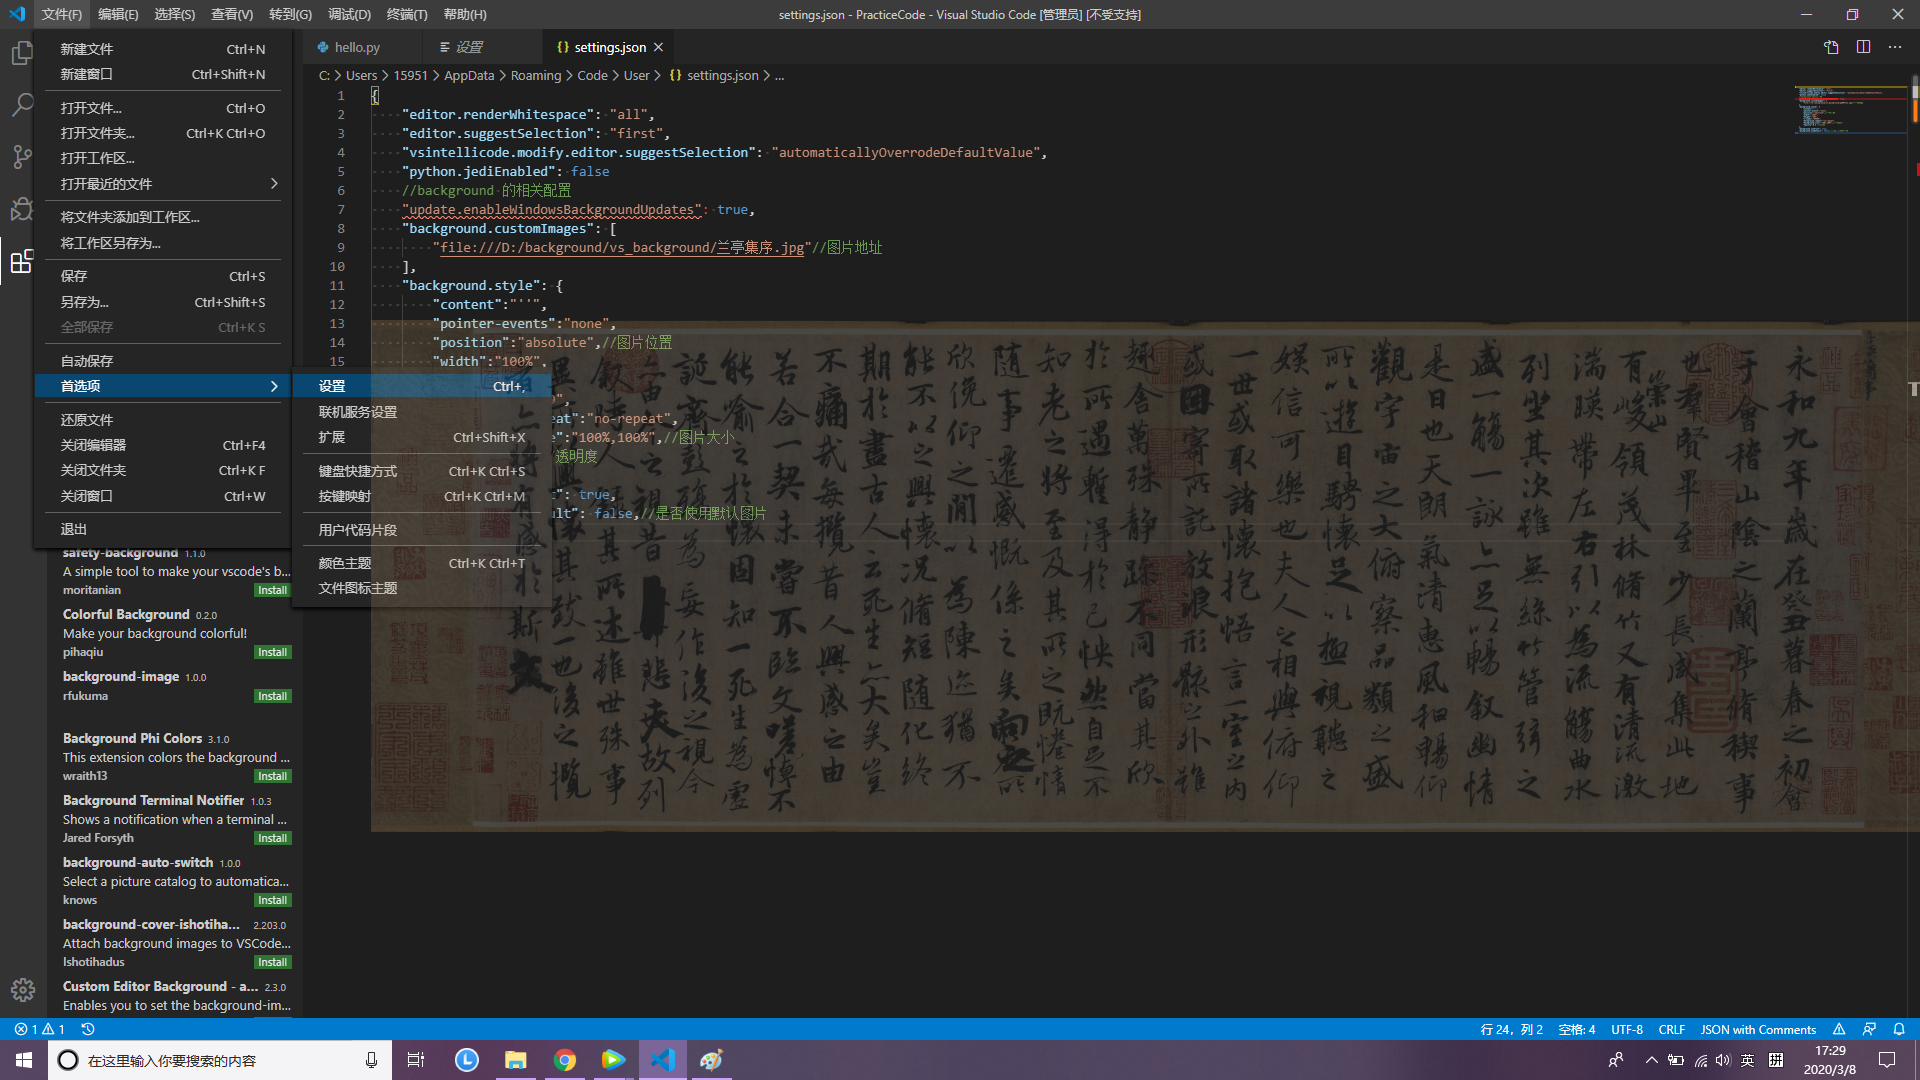Expand the breadcrumb ellipsis after settings.json
The width and height of the screenshot is (1920, 1080).
pyautogui.click(x=780, y=75)
